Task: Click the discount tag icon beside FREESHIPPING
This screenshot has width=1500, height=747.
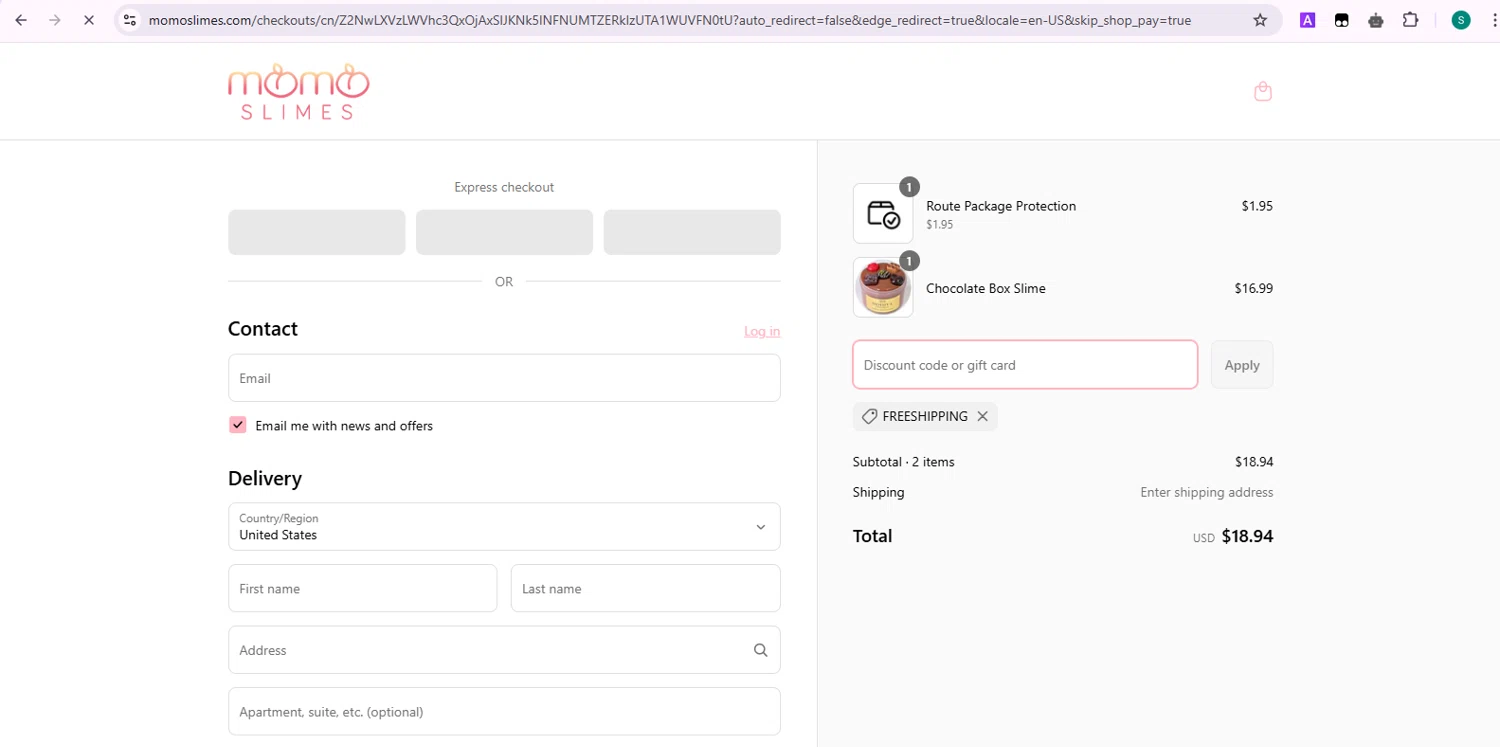Action: coord(869,416)
